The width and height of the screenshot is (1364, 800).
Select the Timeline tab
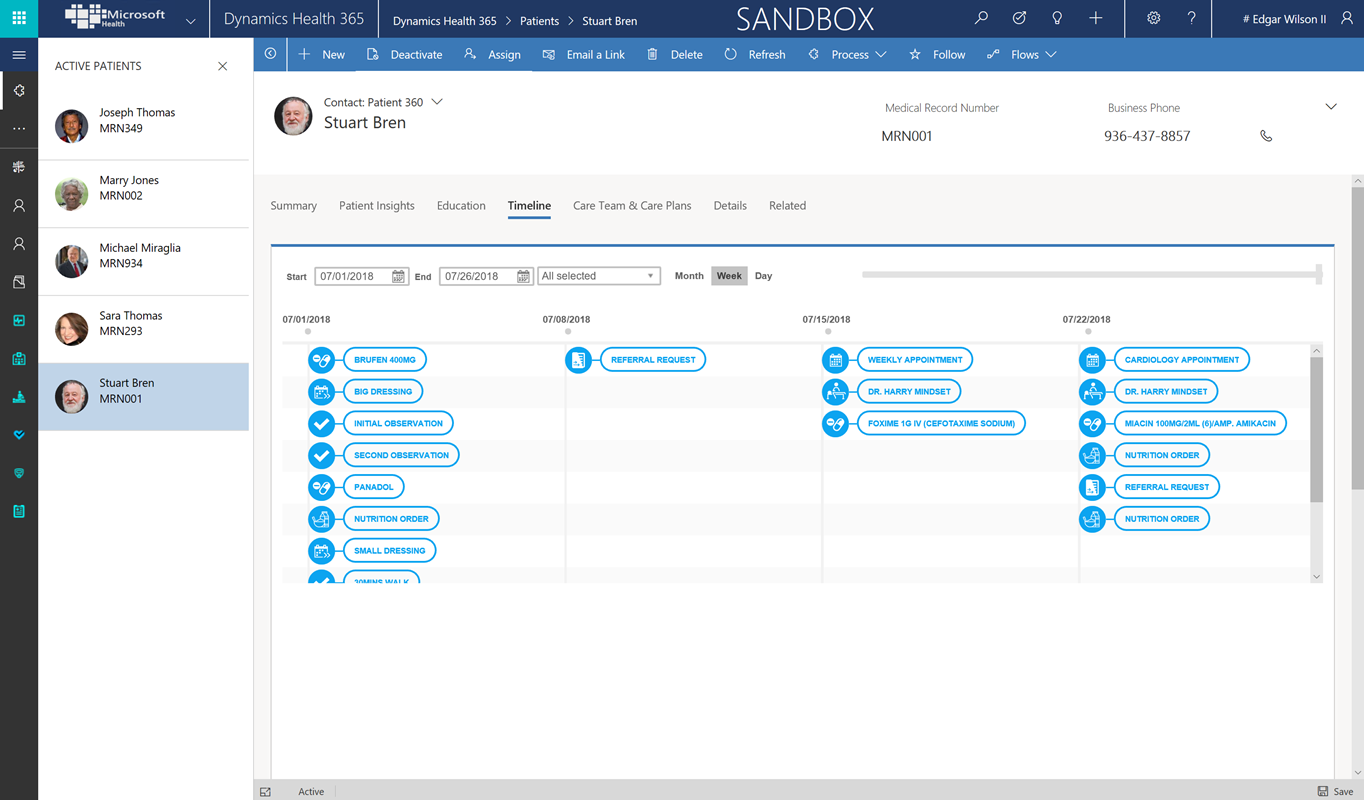click(x=529, y=206)
